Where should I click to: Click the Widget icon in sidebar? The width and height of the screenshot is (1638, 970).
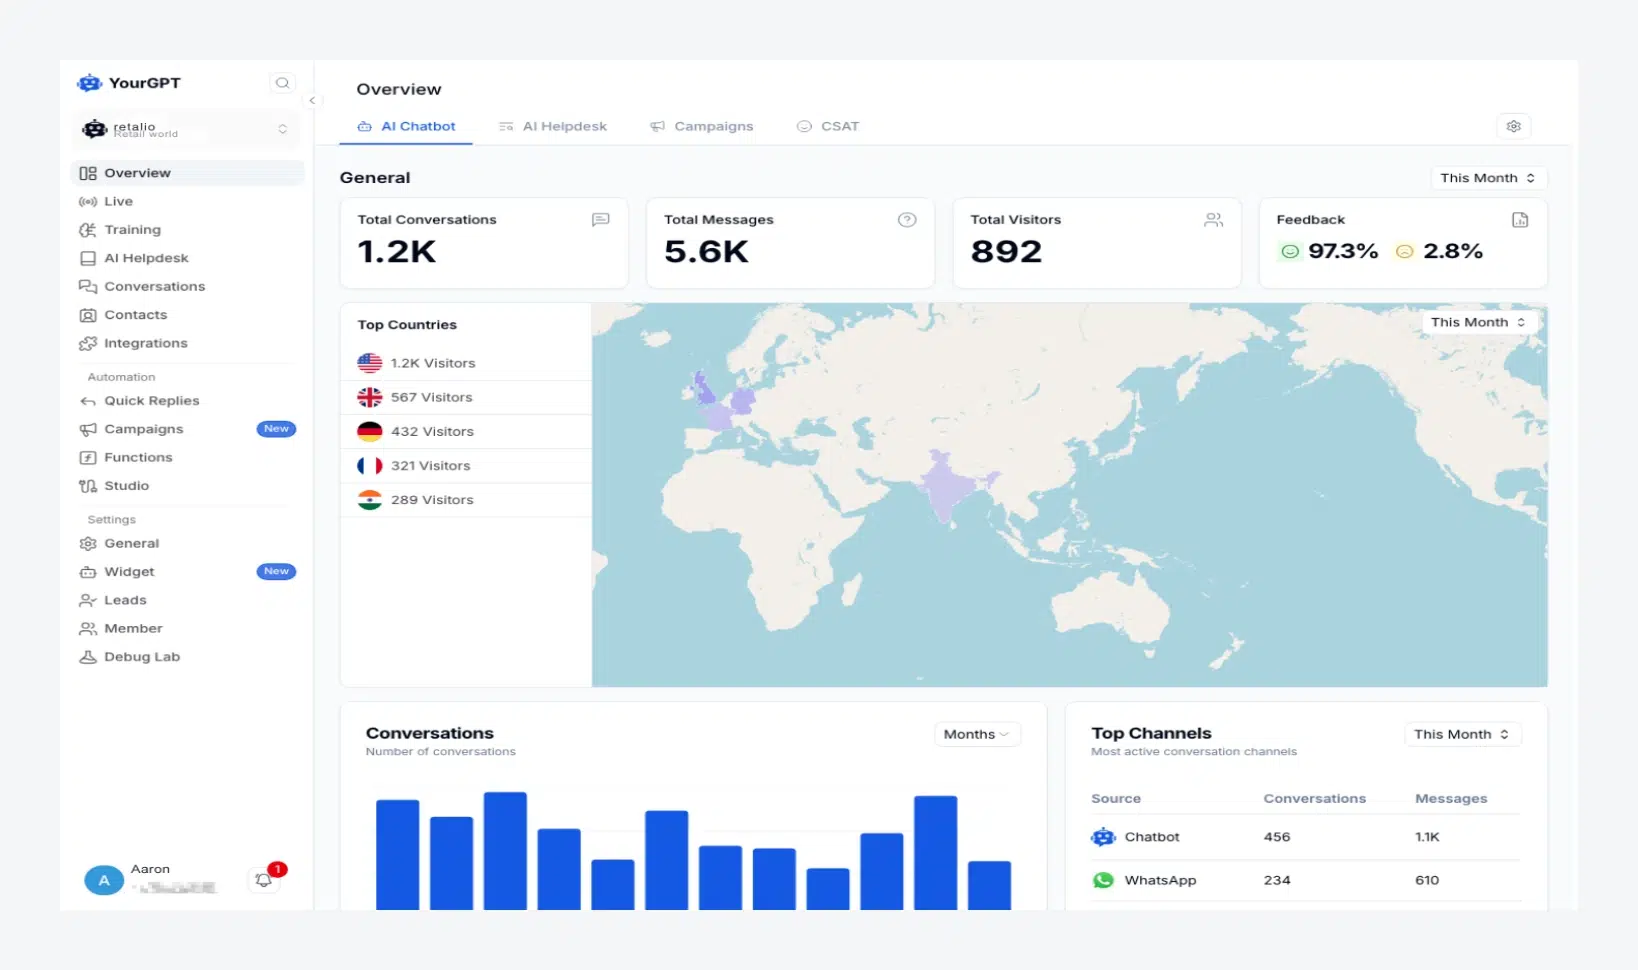coord(88,572)
